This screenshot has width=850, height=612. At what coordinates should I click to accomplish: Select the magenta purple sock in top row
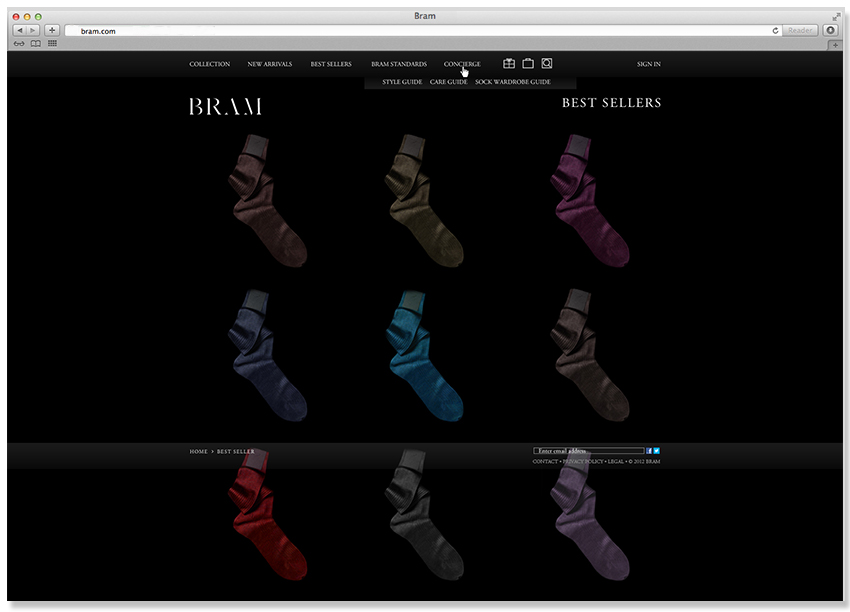[x=589, y=201]
